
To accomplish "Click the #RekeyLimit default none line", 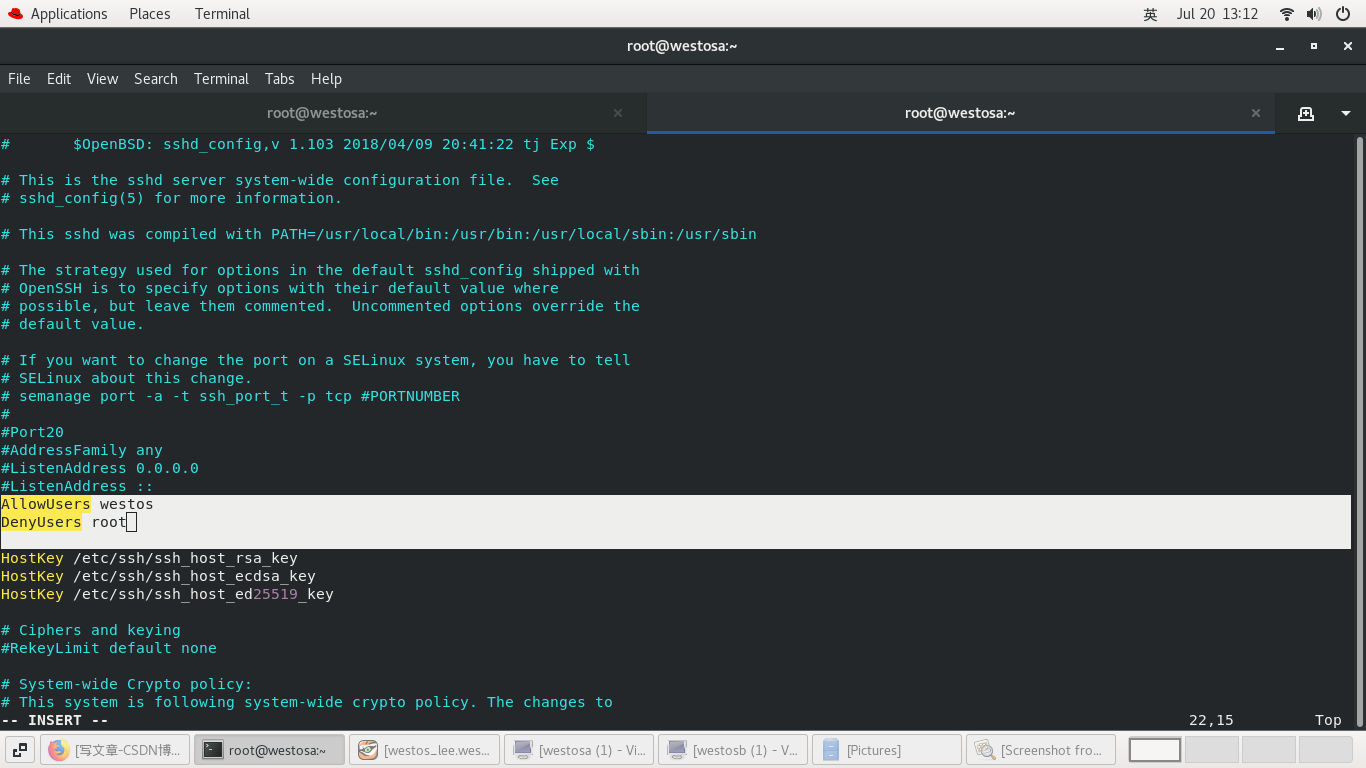I will point(108,648).
